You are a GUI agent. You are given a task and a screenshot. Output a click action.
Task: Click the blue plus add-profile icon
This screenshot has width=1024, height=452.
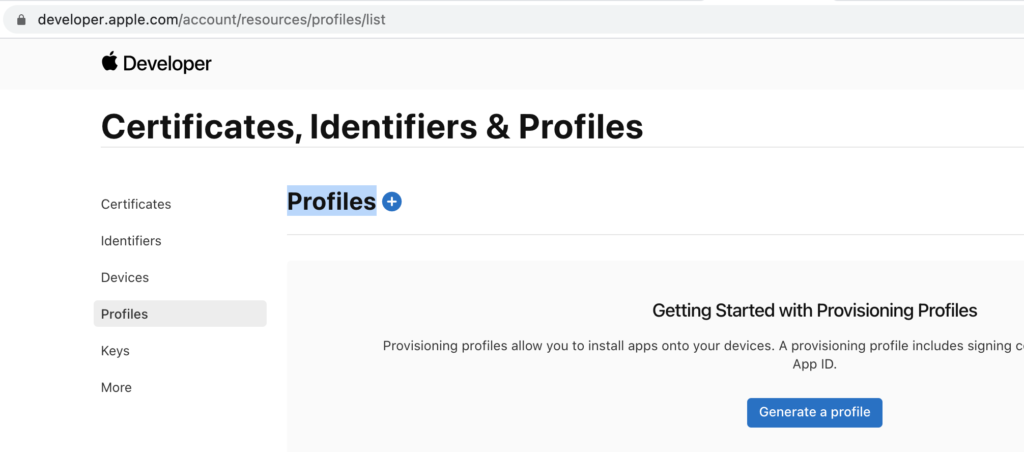pos(392,202)
